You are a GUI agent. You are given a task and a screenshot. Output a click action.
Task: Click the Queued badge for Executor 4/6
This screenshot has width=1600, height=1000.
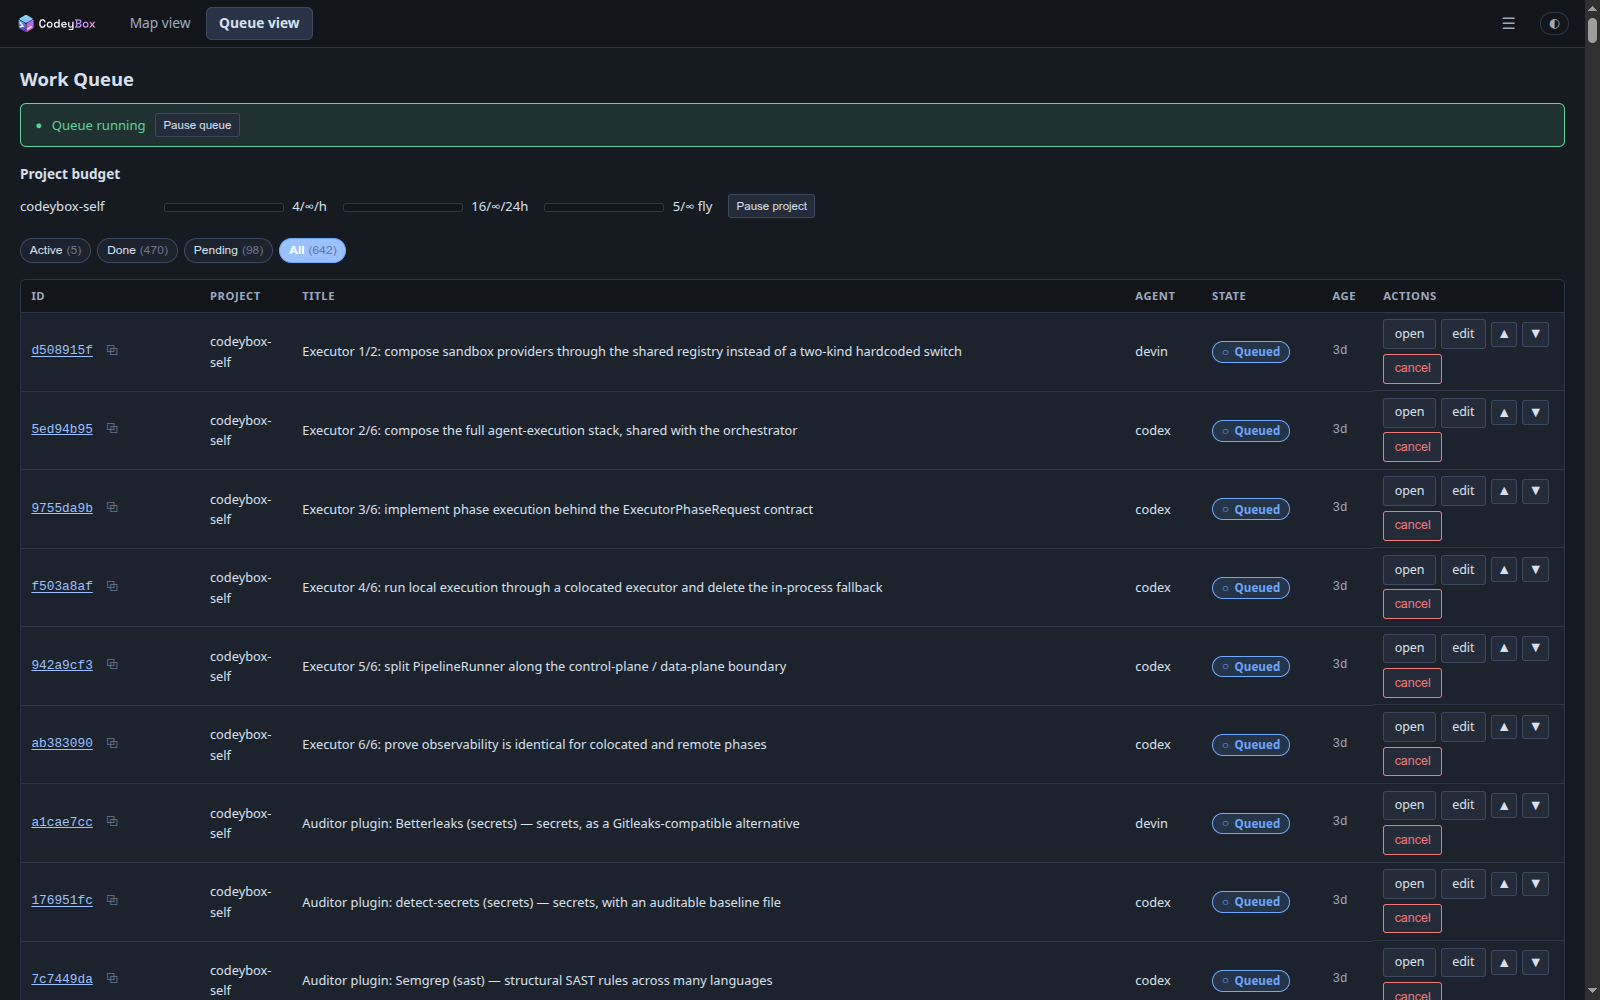[x=1250, y=588]
